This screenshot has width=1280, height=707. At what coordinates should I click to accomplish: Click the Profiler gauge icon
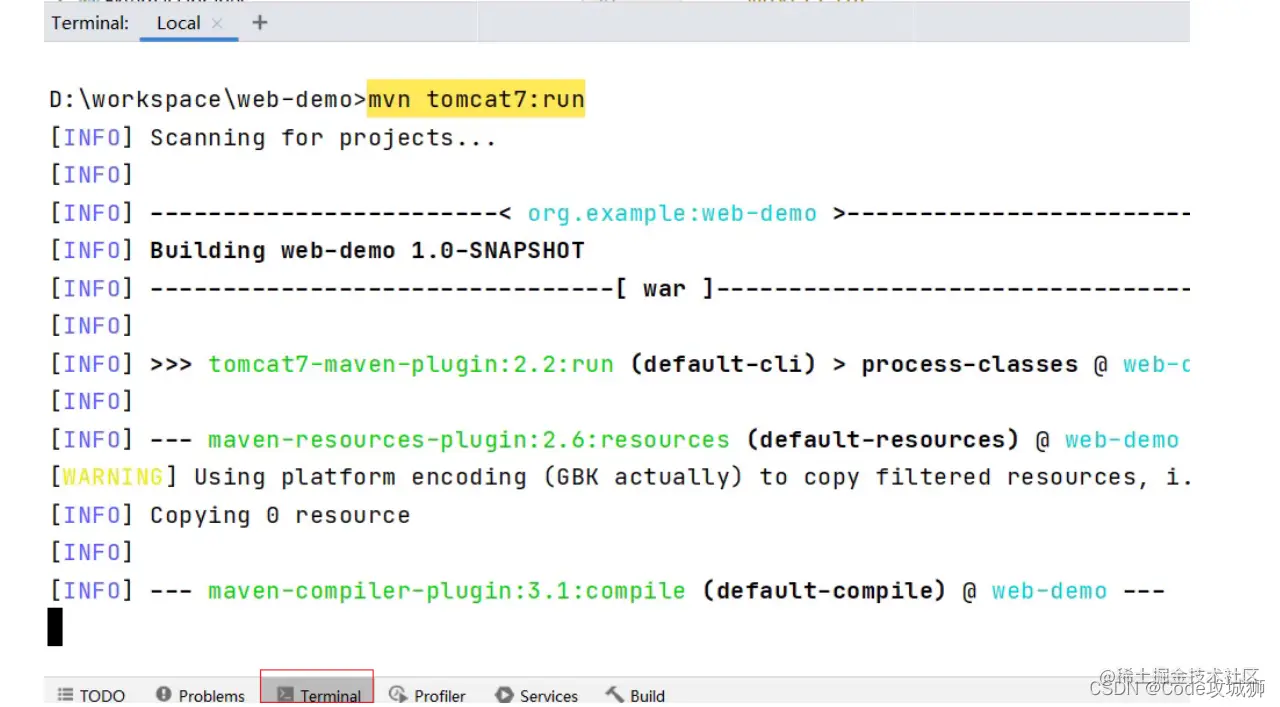coord(398,695)
